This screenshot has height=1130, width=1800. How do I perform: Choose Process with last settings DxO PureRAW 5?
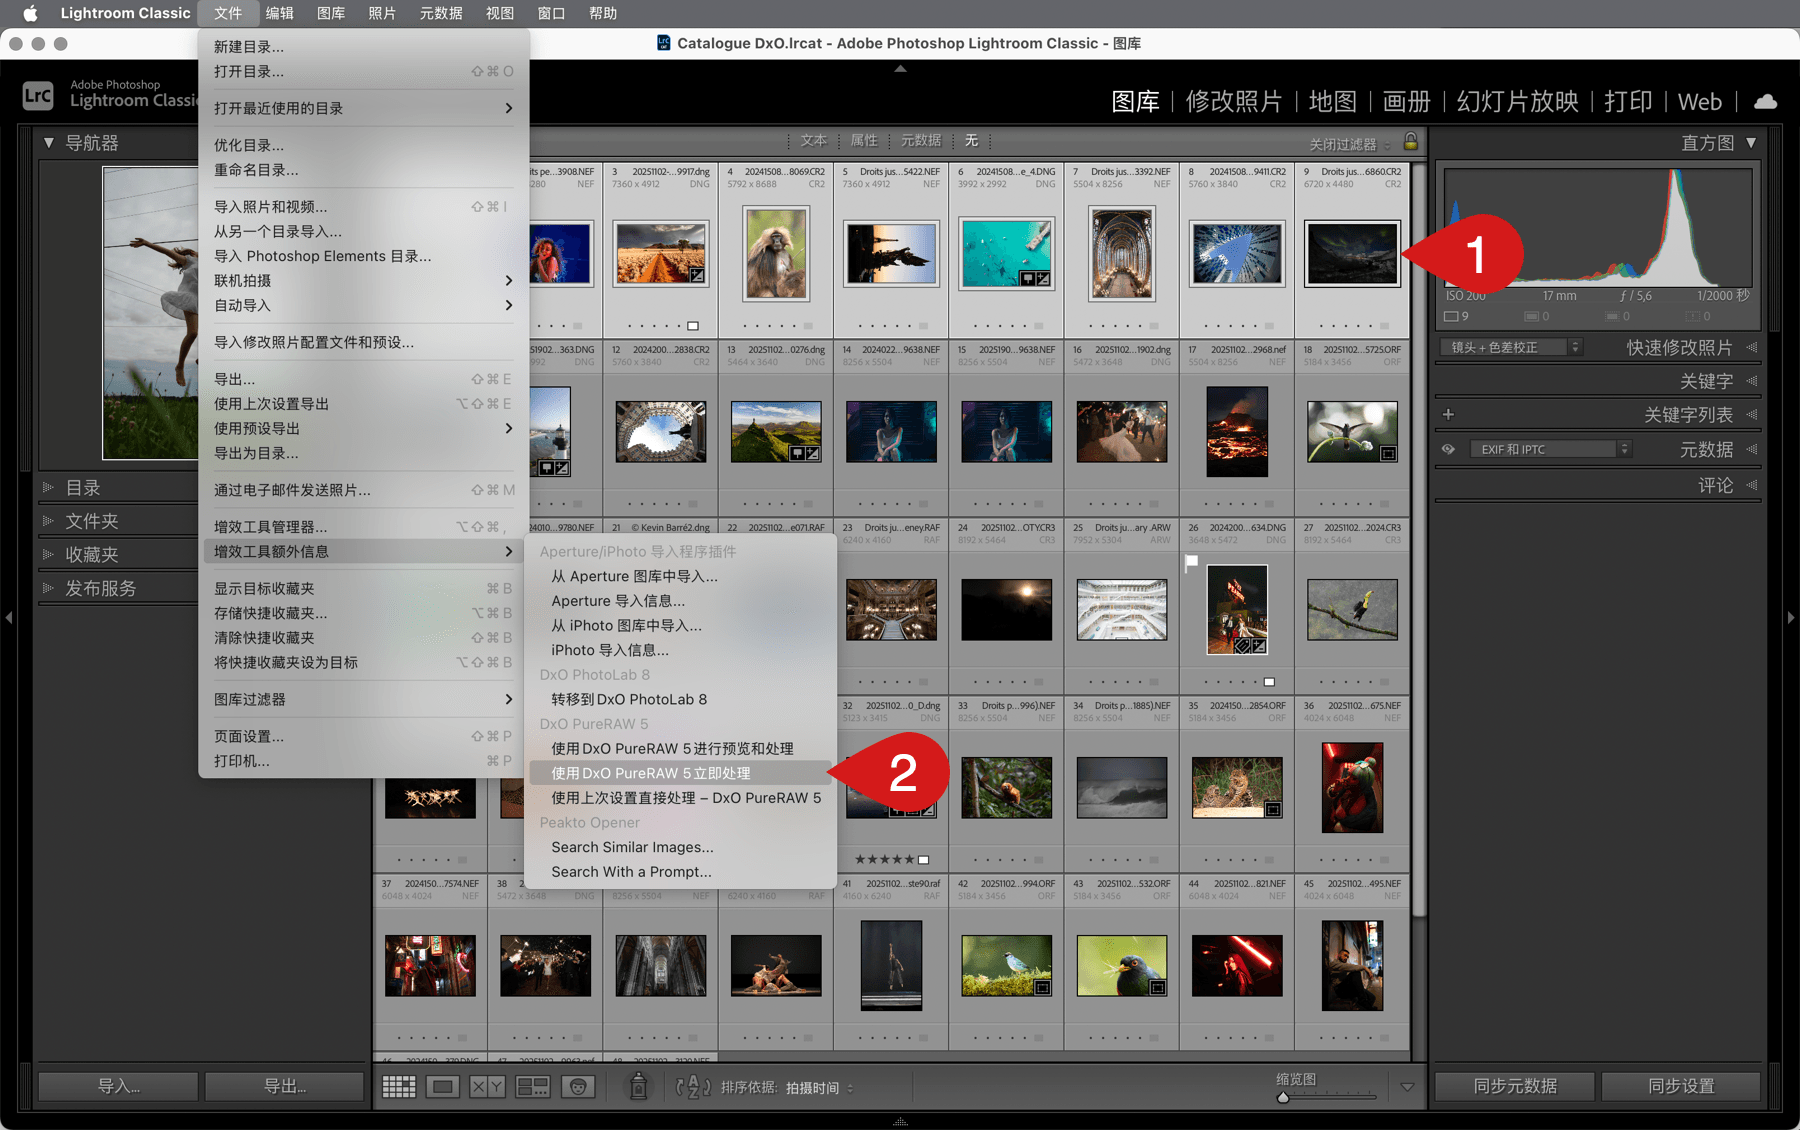coord(680,798)
